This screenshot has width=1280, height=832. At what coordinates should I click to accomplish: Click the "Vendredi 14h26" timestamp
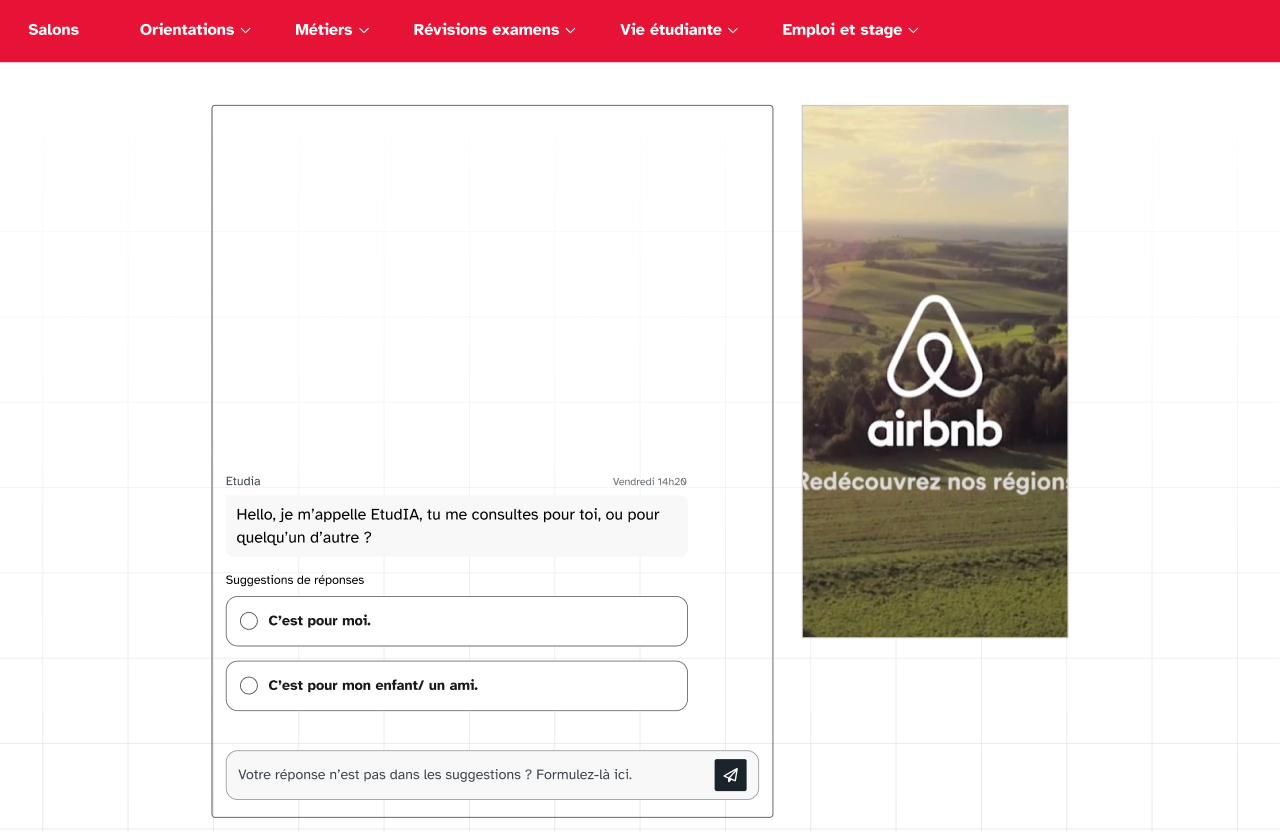coord(650,482)
